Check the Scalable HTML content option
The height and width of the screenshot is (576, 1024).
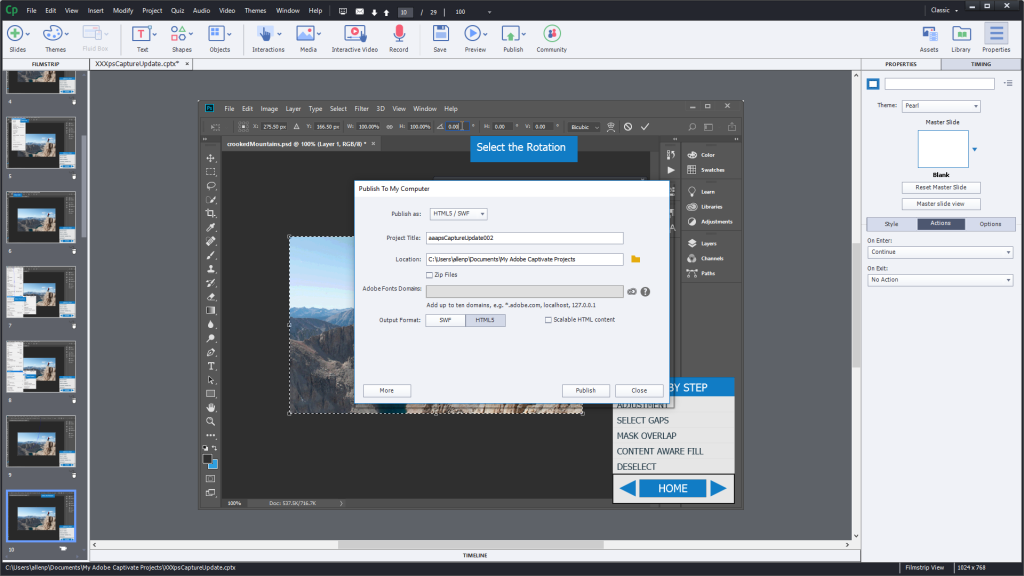[548, 320]
